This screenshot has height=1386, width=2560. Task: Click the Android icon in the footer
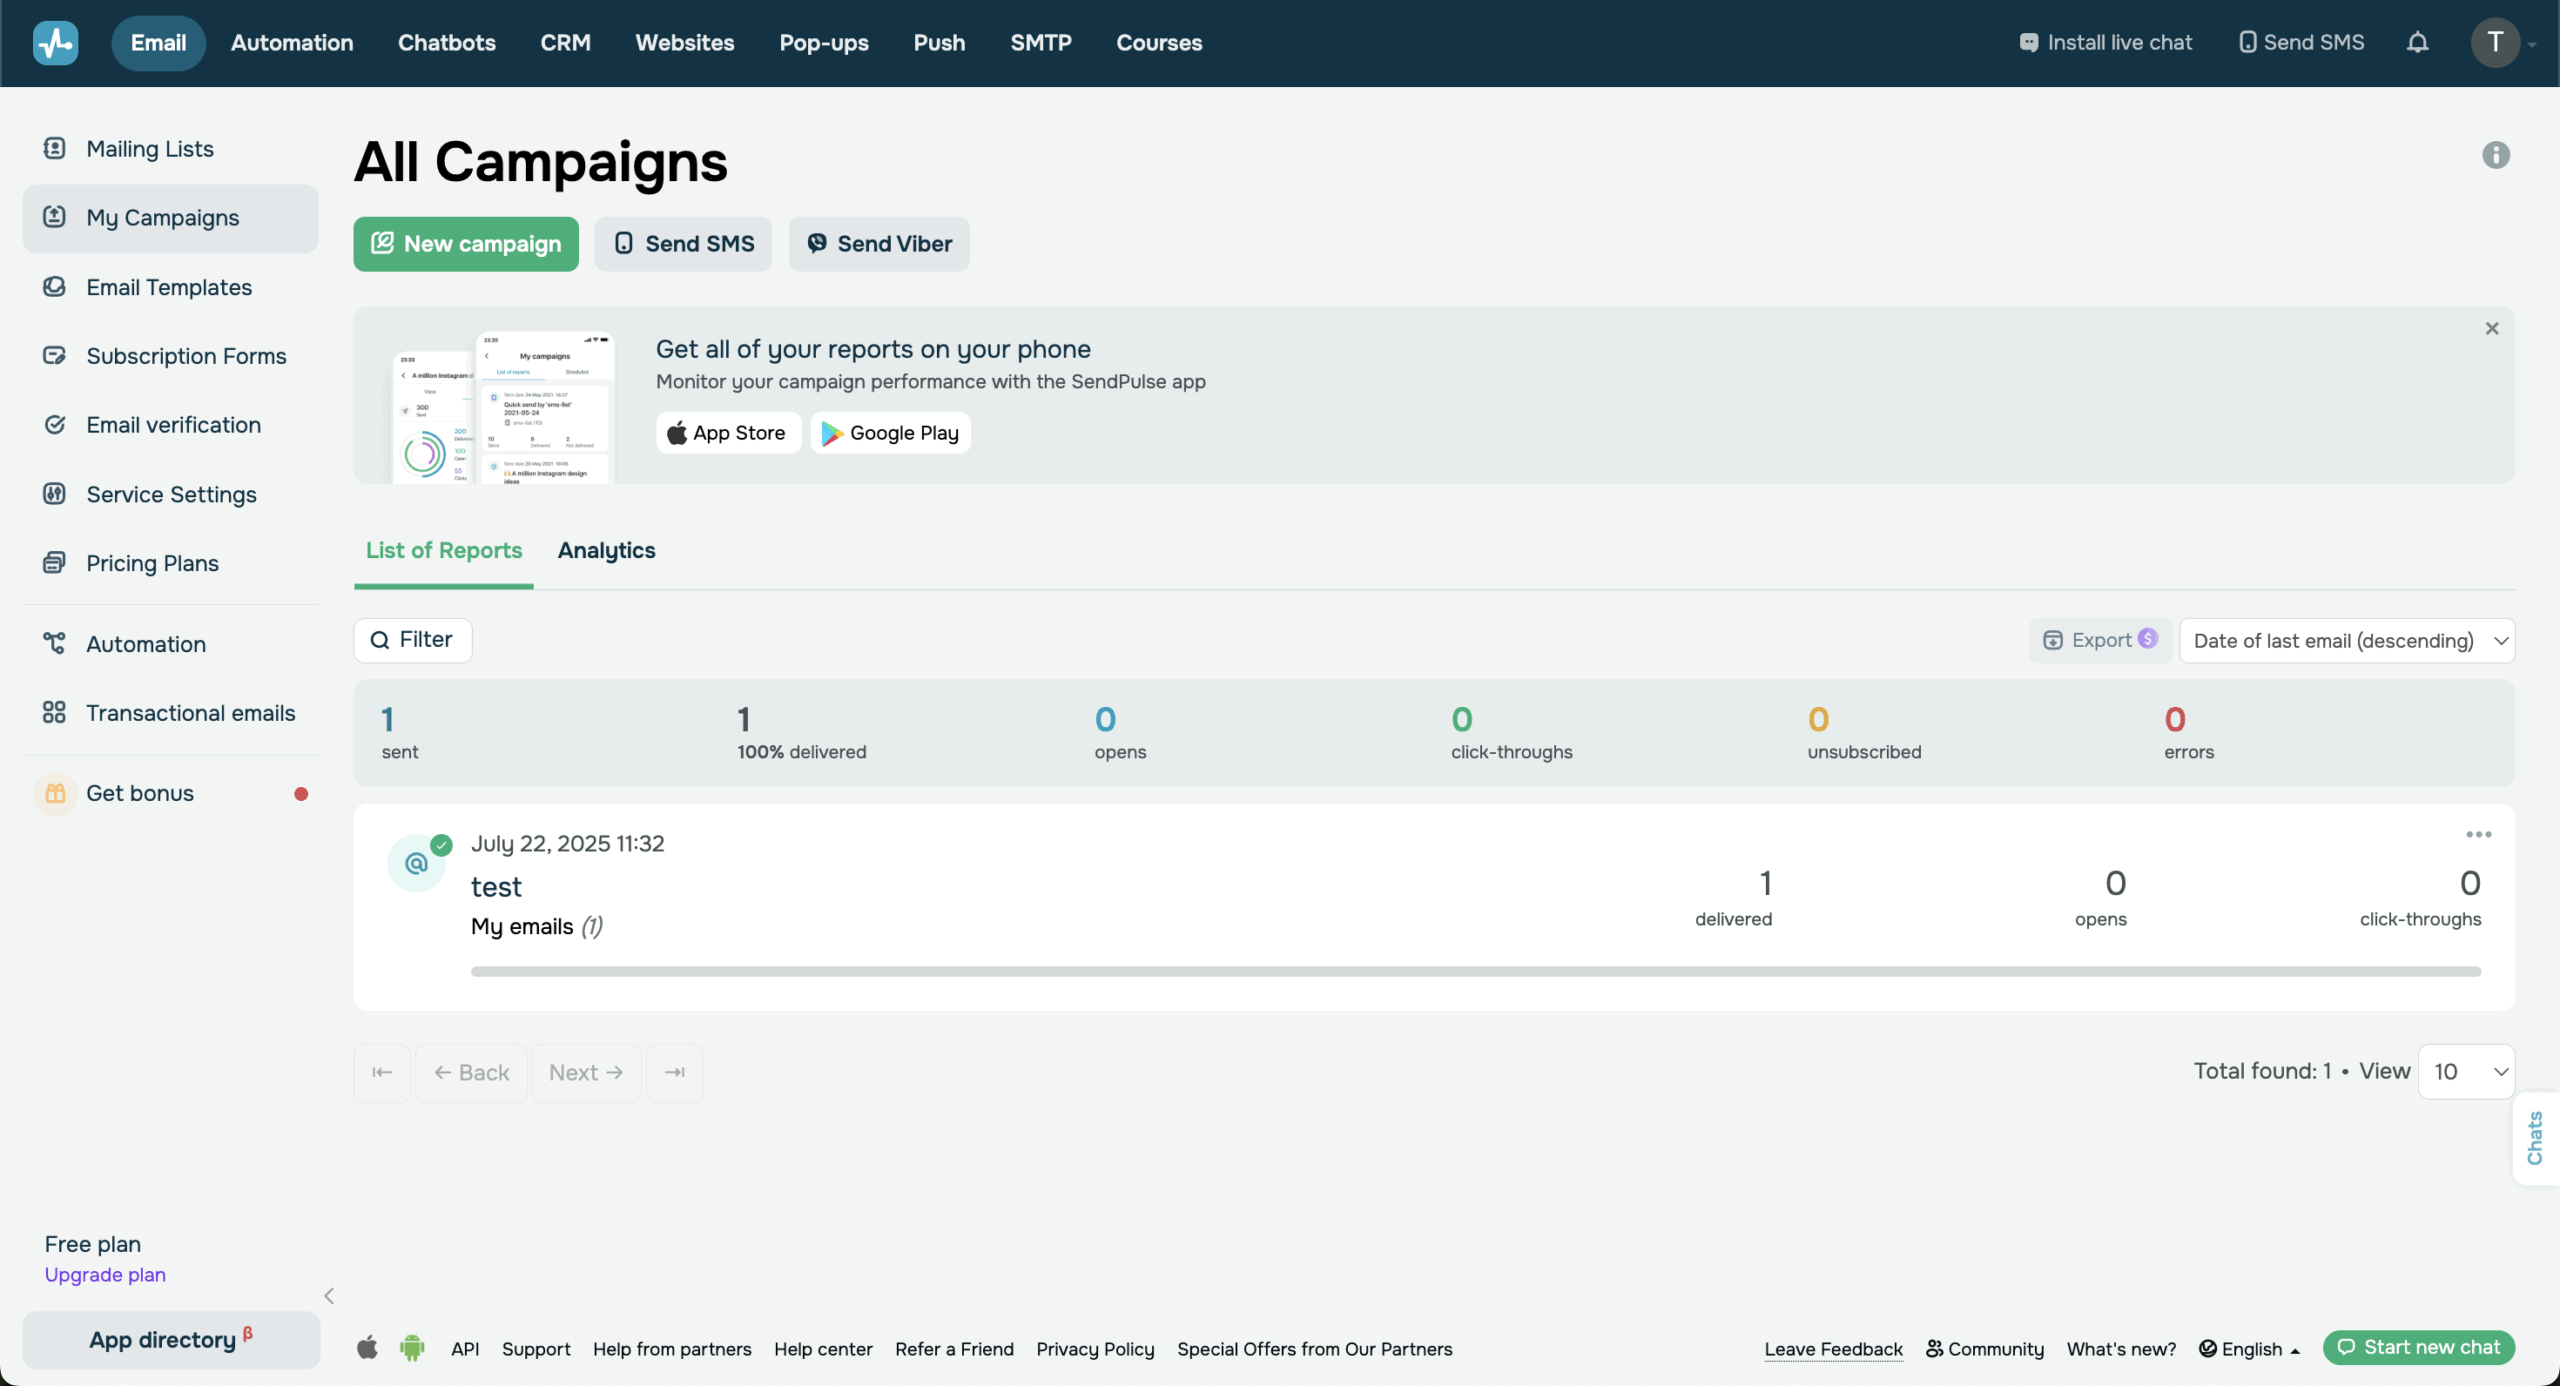(412, 1348)
